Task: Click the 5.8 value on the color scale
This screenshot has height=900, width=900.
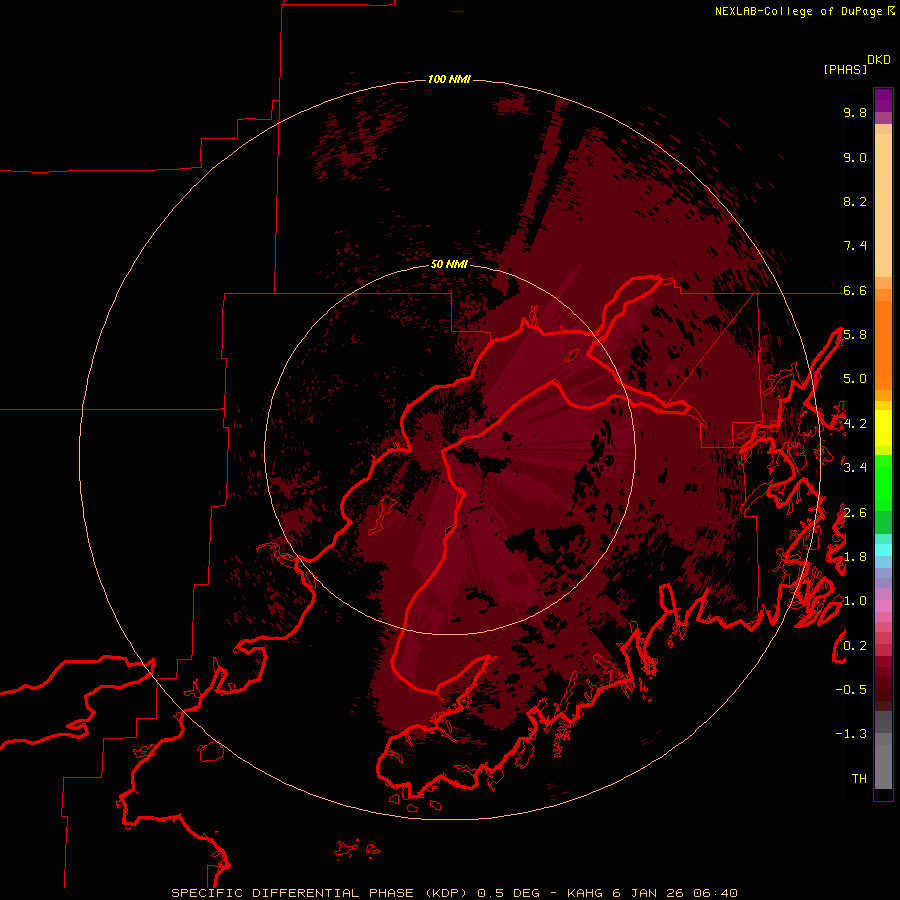Action: (x=855, y=335)
